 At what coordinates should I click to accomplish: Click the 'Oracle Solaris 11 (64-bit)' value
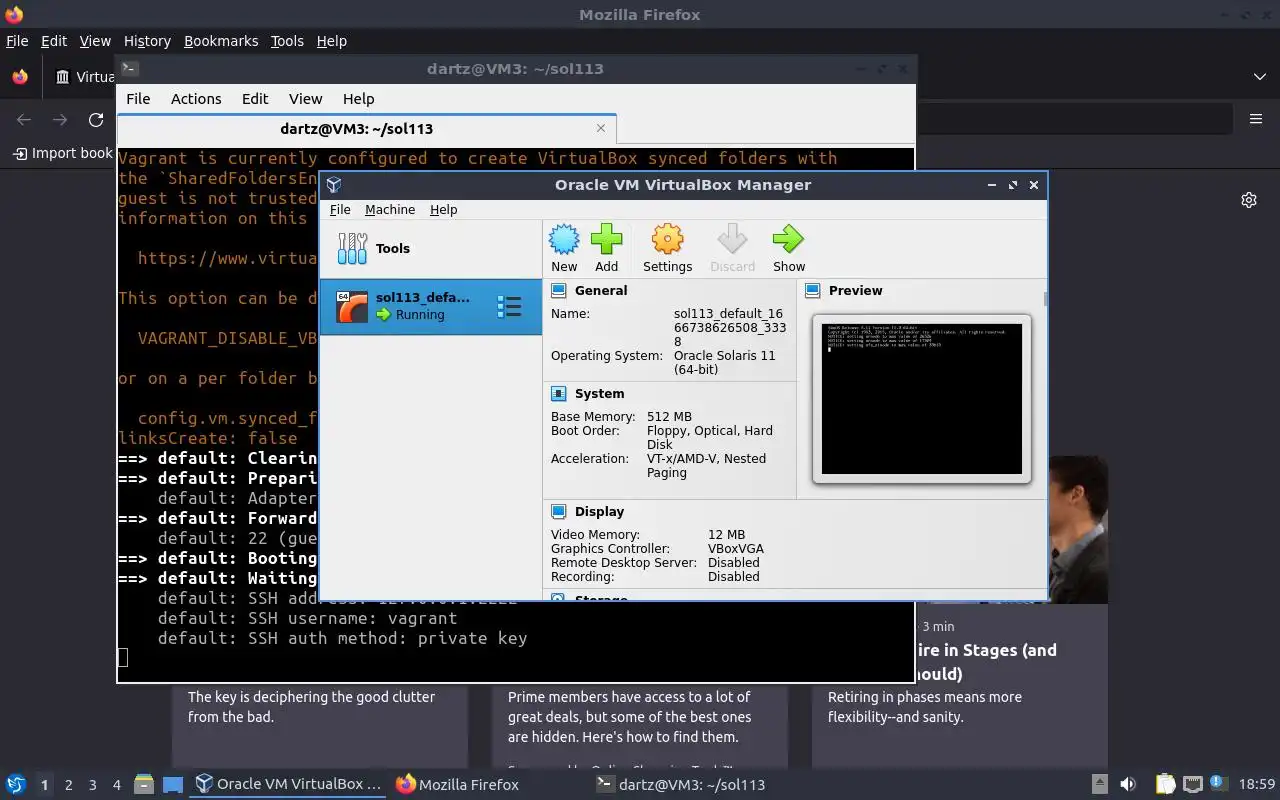724,363
